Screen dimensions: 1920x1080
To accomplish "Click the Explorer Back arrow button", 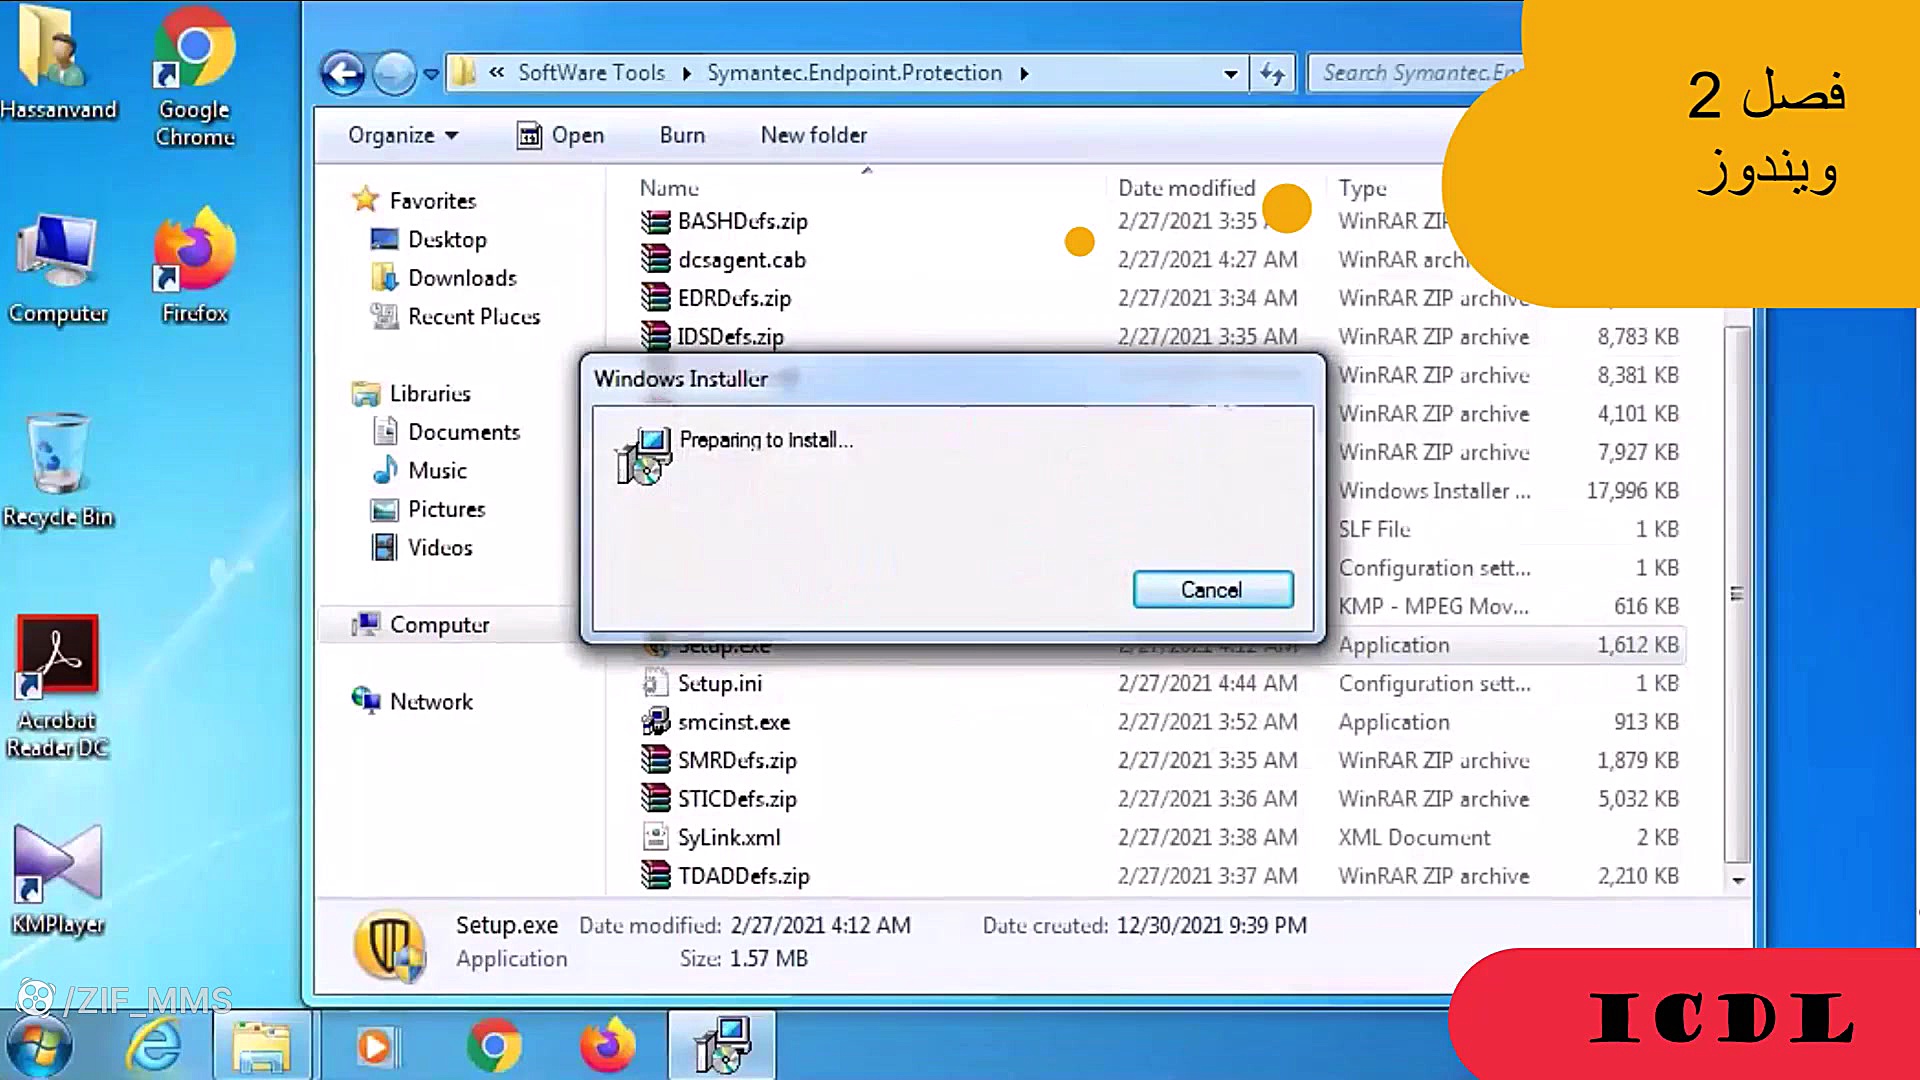I will point(343,73).
